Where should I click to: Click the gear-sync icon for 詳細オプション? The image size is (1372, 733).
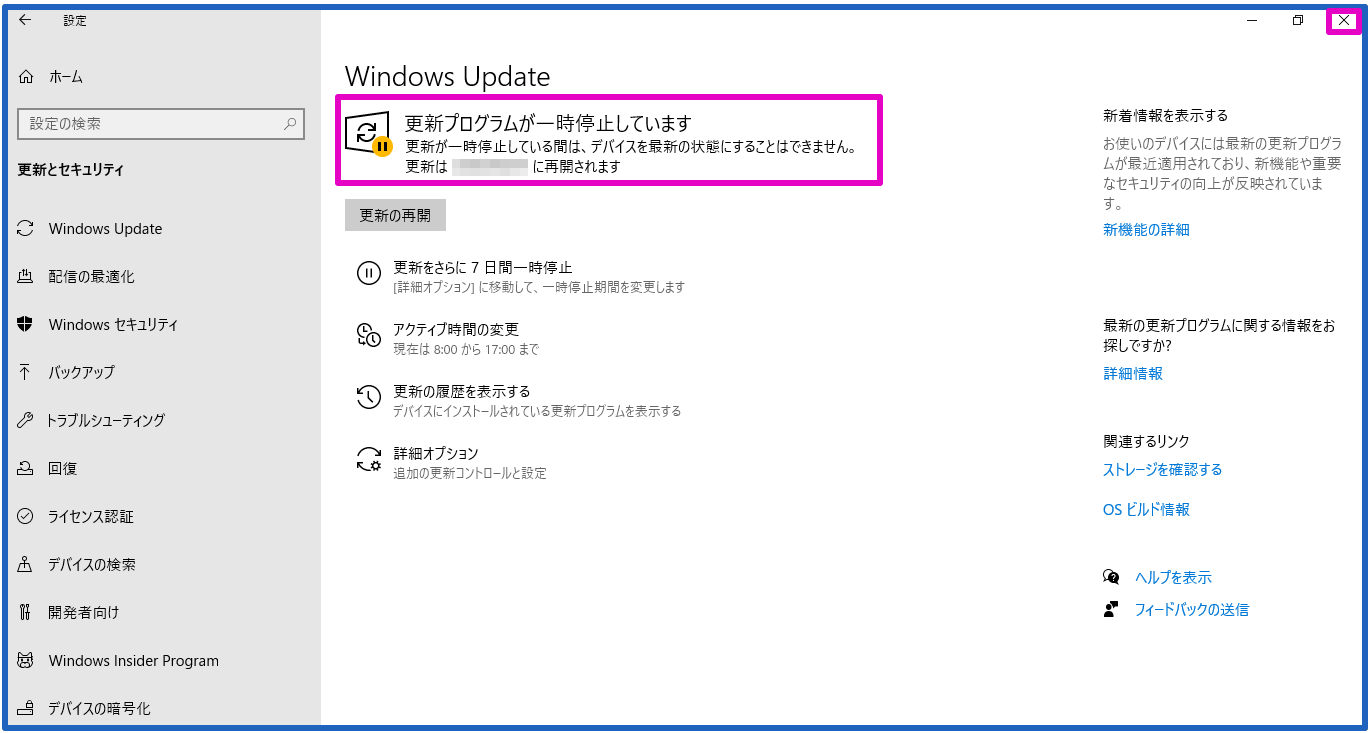pyautogui.click(x=369, y=459)
